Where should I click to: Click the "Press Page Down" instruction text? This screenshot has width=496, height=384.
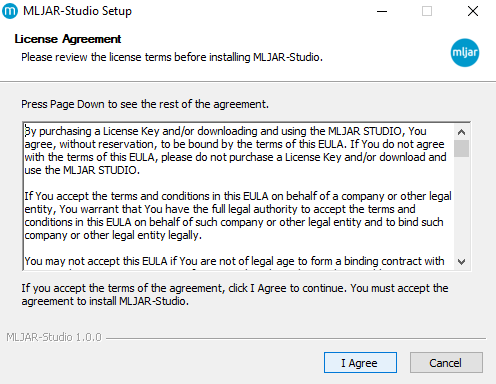tap(145, 104)
